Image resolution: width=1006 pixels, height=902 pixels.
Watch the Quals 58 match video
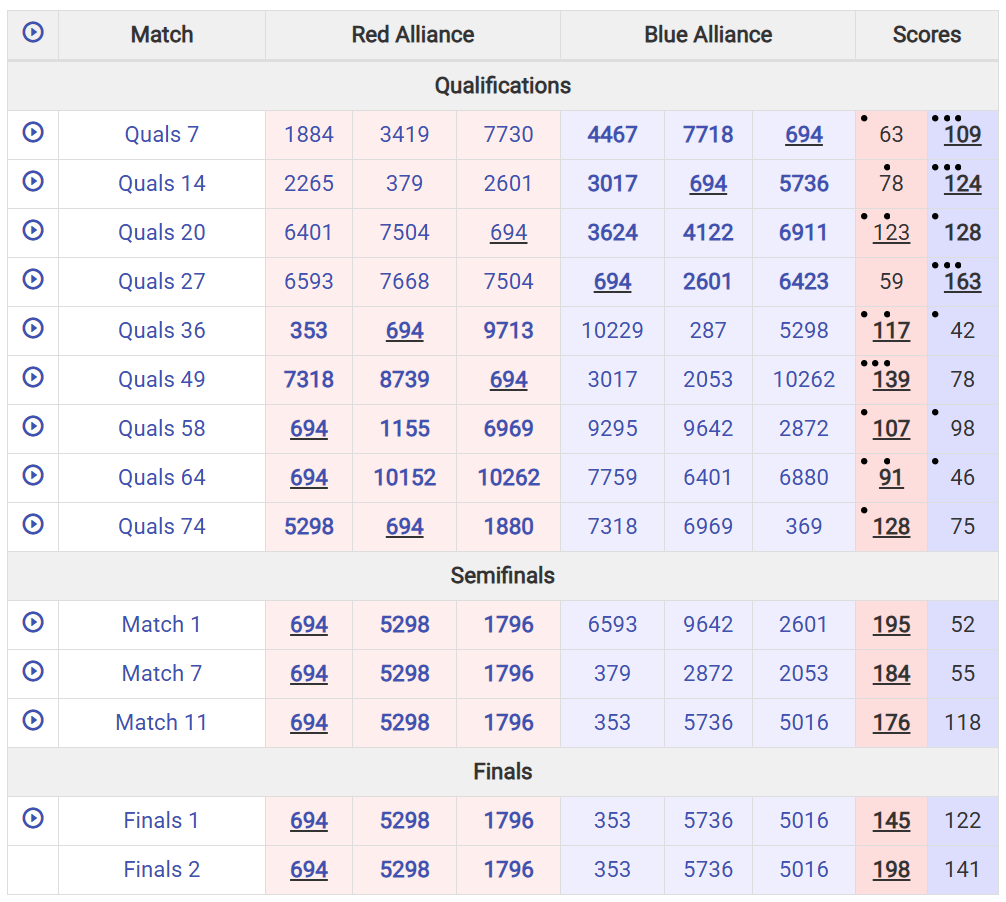pos(33,426)
